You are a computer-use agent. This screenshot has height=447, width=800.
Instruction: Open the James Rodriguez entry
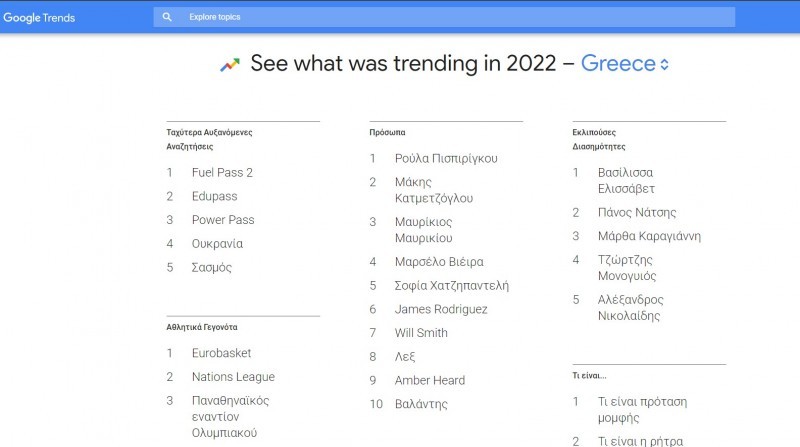point(441,309)
